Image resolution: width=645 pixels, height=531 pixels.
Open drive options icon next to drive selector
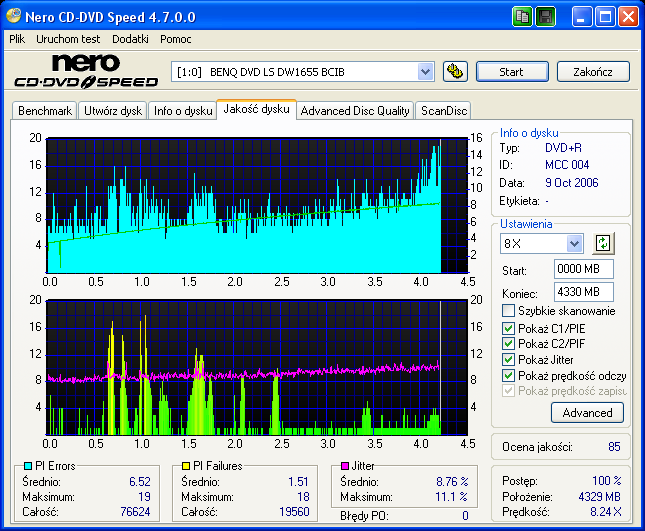tap(455, 72)
